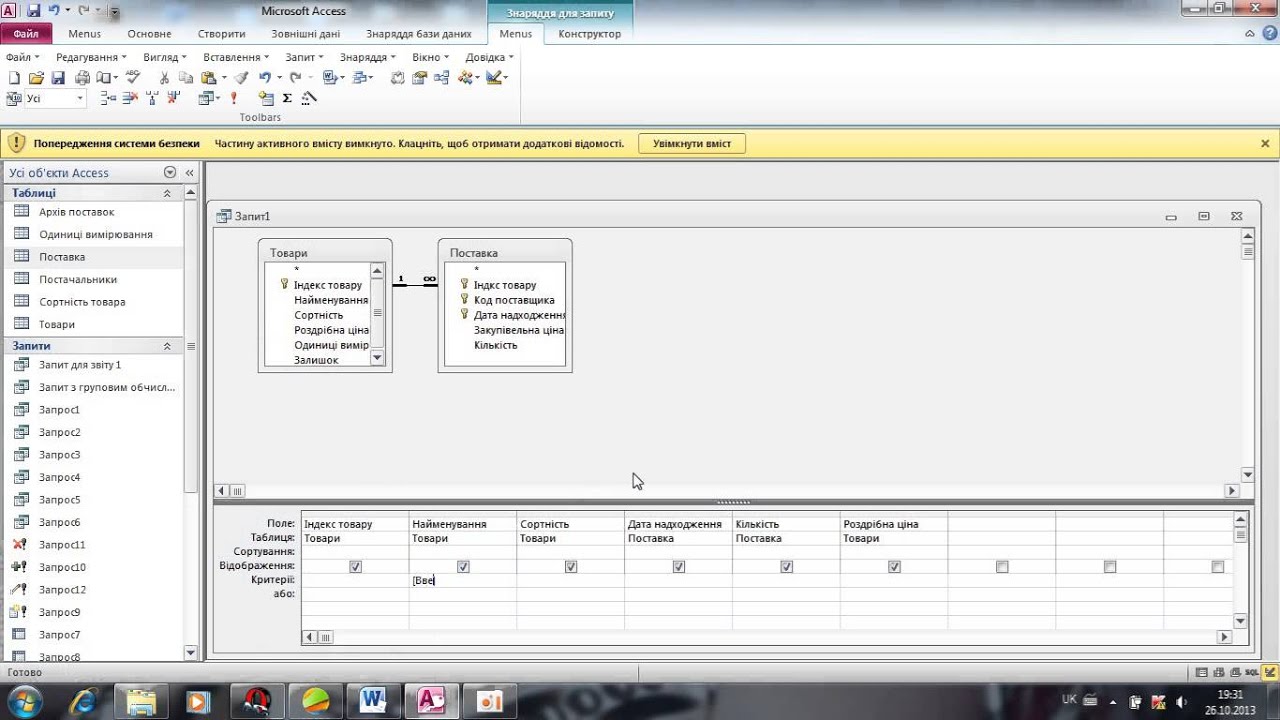
Task: Switch to the Конструктор ribbon tab
Action: 590,34
